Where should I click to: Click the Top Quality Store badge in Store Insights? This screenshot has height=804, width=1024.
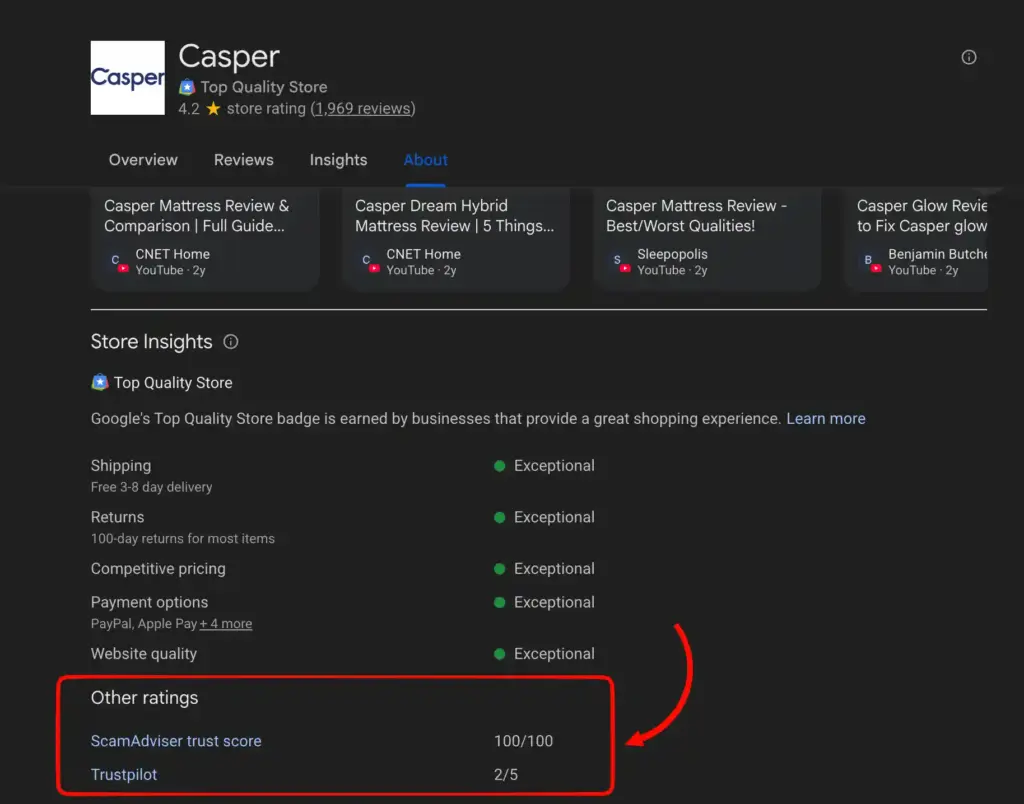pyautogui.click(x=100, y=382)
